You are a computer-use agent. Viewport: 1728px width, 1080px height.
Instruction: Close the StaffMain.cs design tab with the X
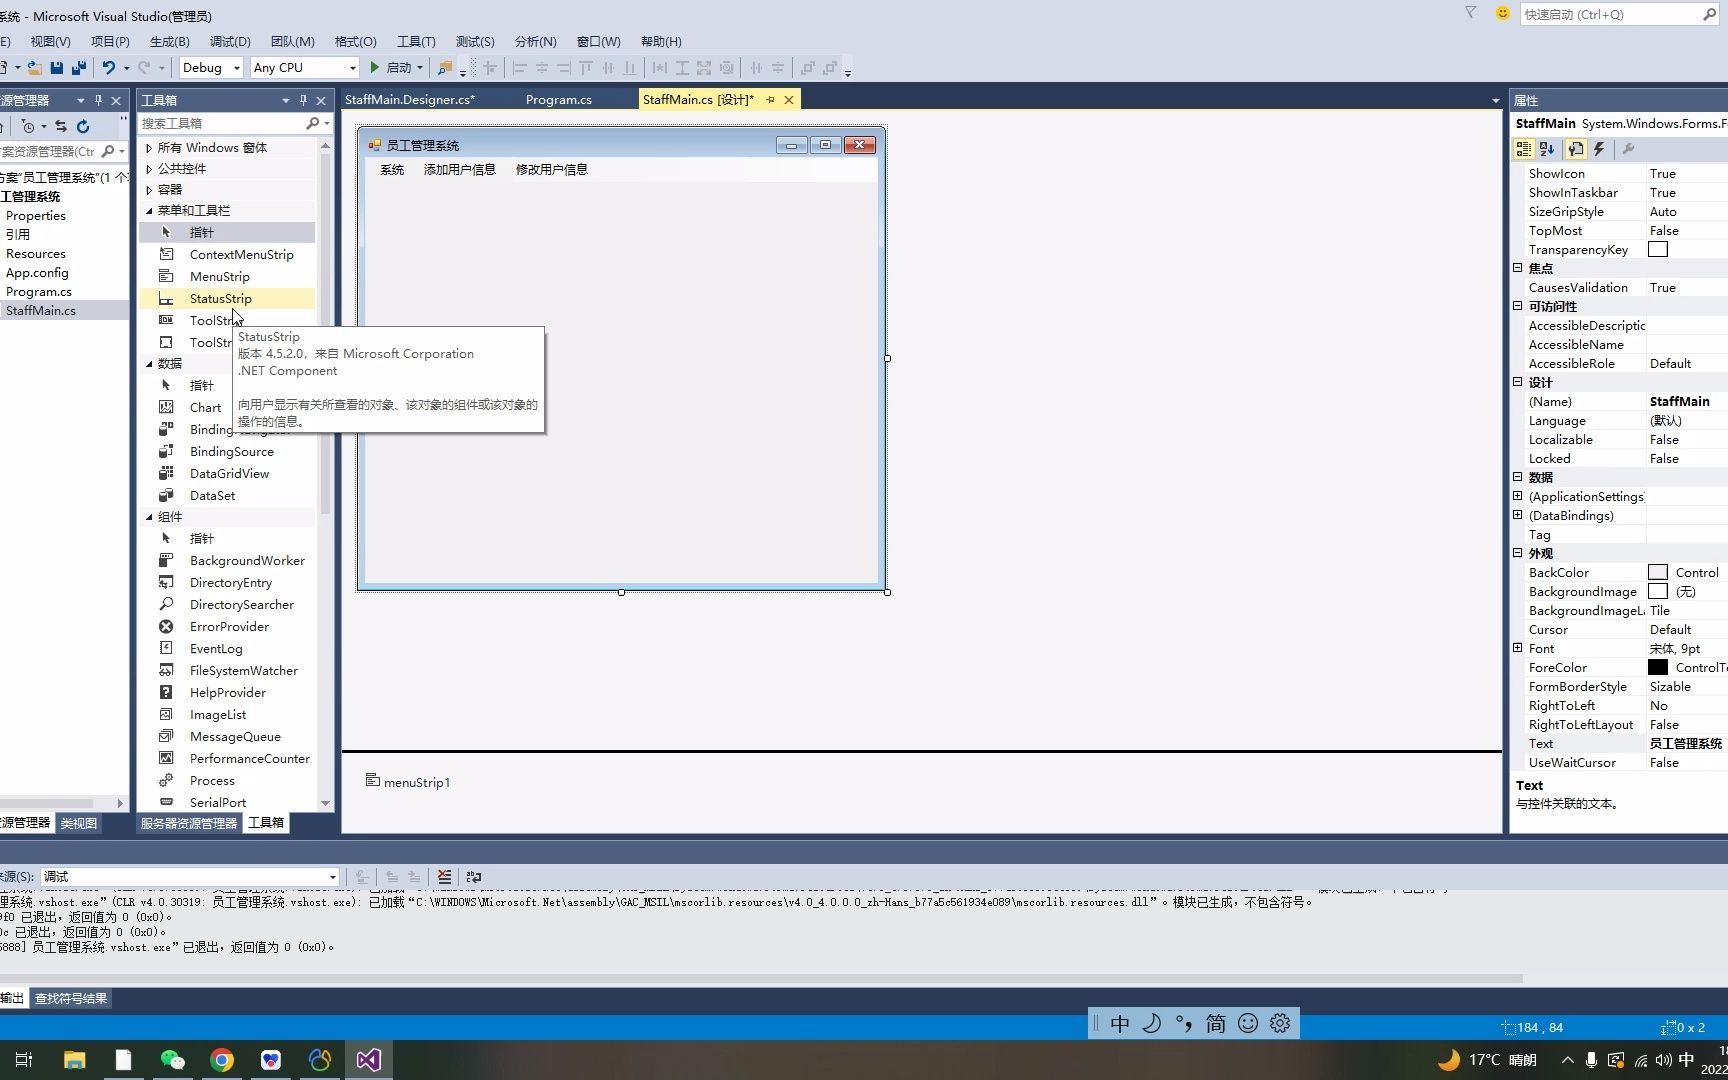point(789,100)
